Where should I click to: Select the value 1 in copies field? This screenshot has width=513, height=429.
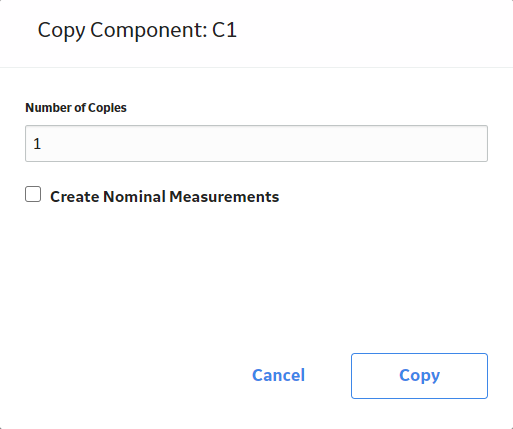pyautogui.click(x=37, y=144)
